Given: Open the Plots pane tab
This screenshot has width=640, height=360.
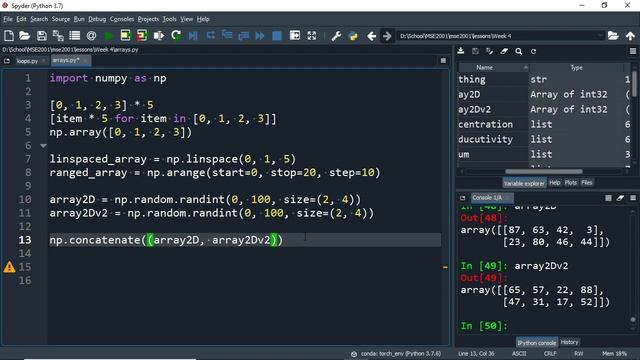Looking at the screenshot, I should point(571,182).
